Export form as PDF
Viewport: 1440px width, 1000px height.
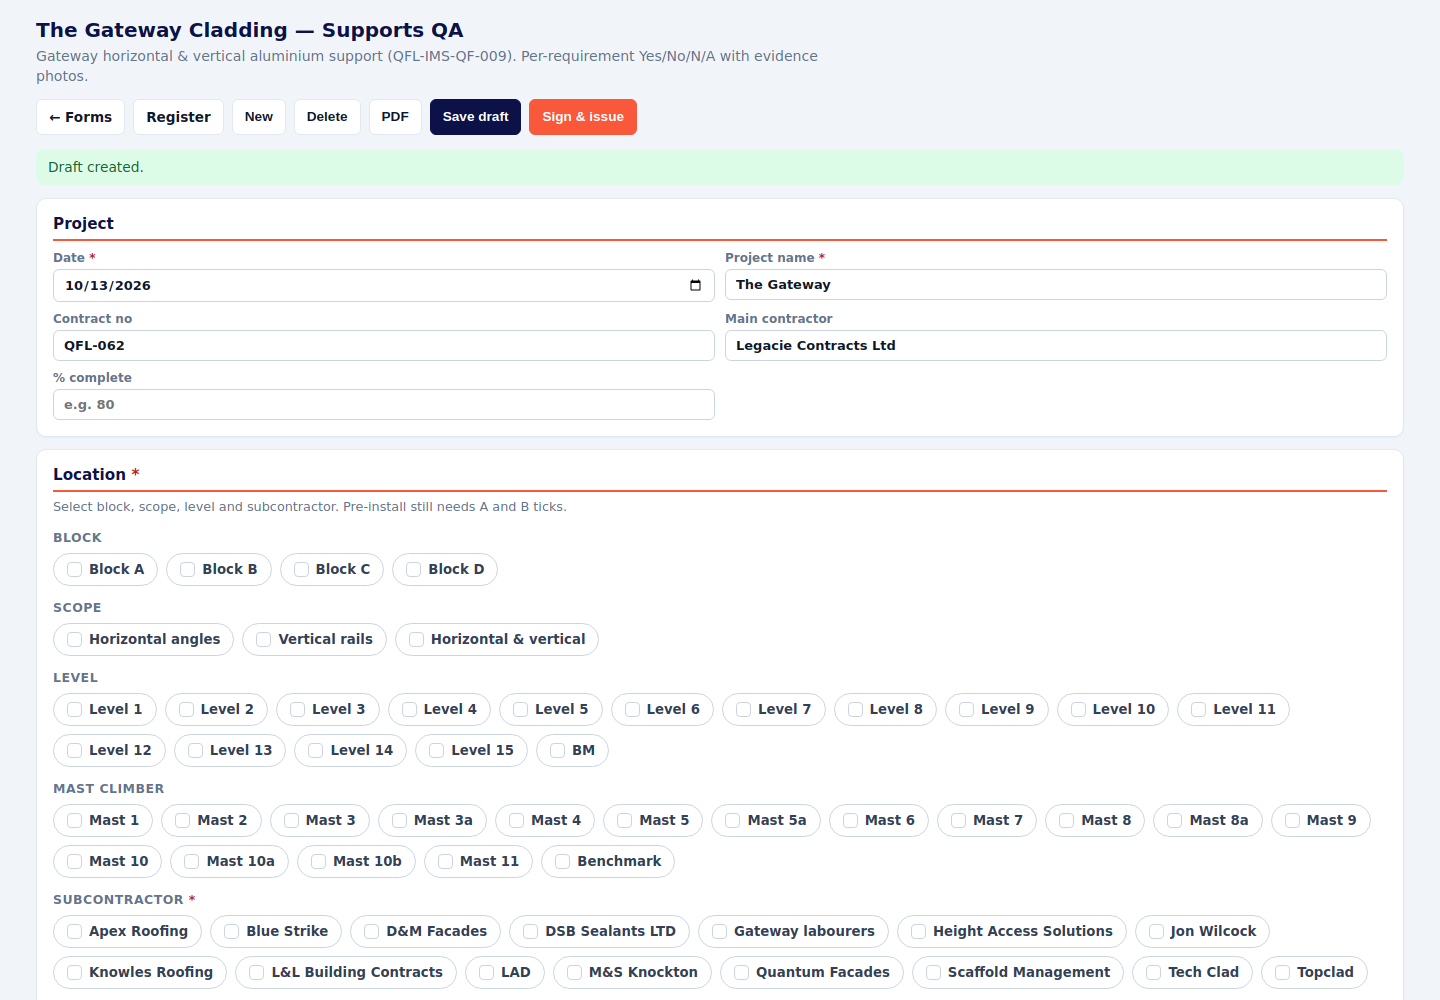click(395, 117)
